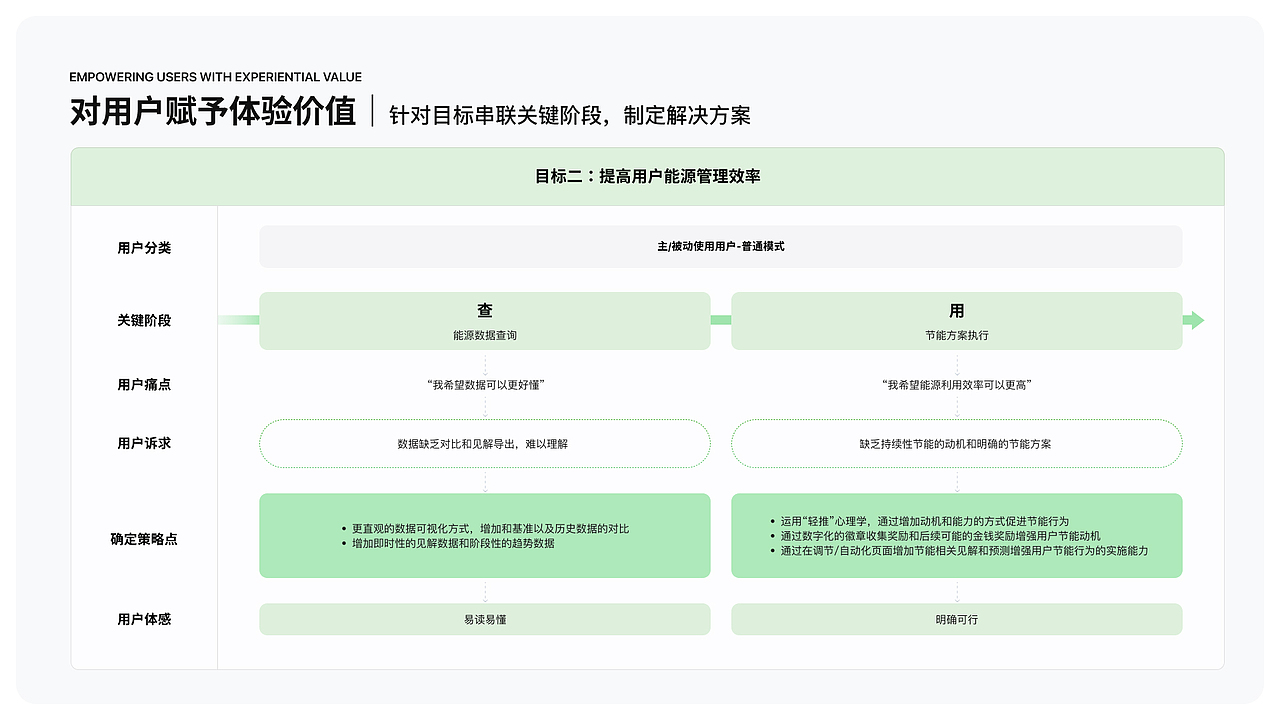Select the 查 stage box

point(485,320)
